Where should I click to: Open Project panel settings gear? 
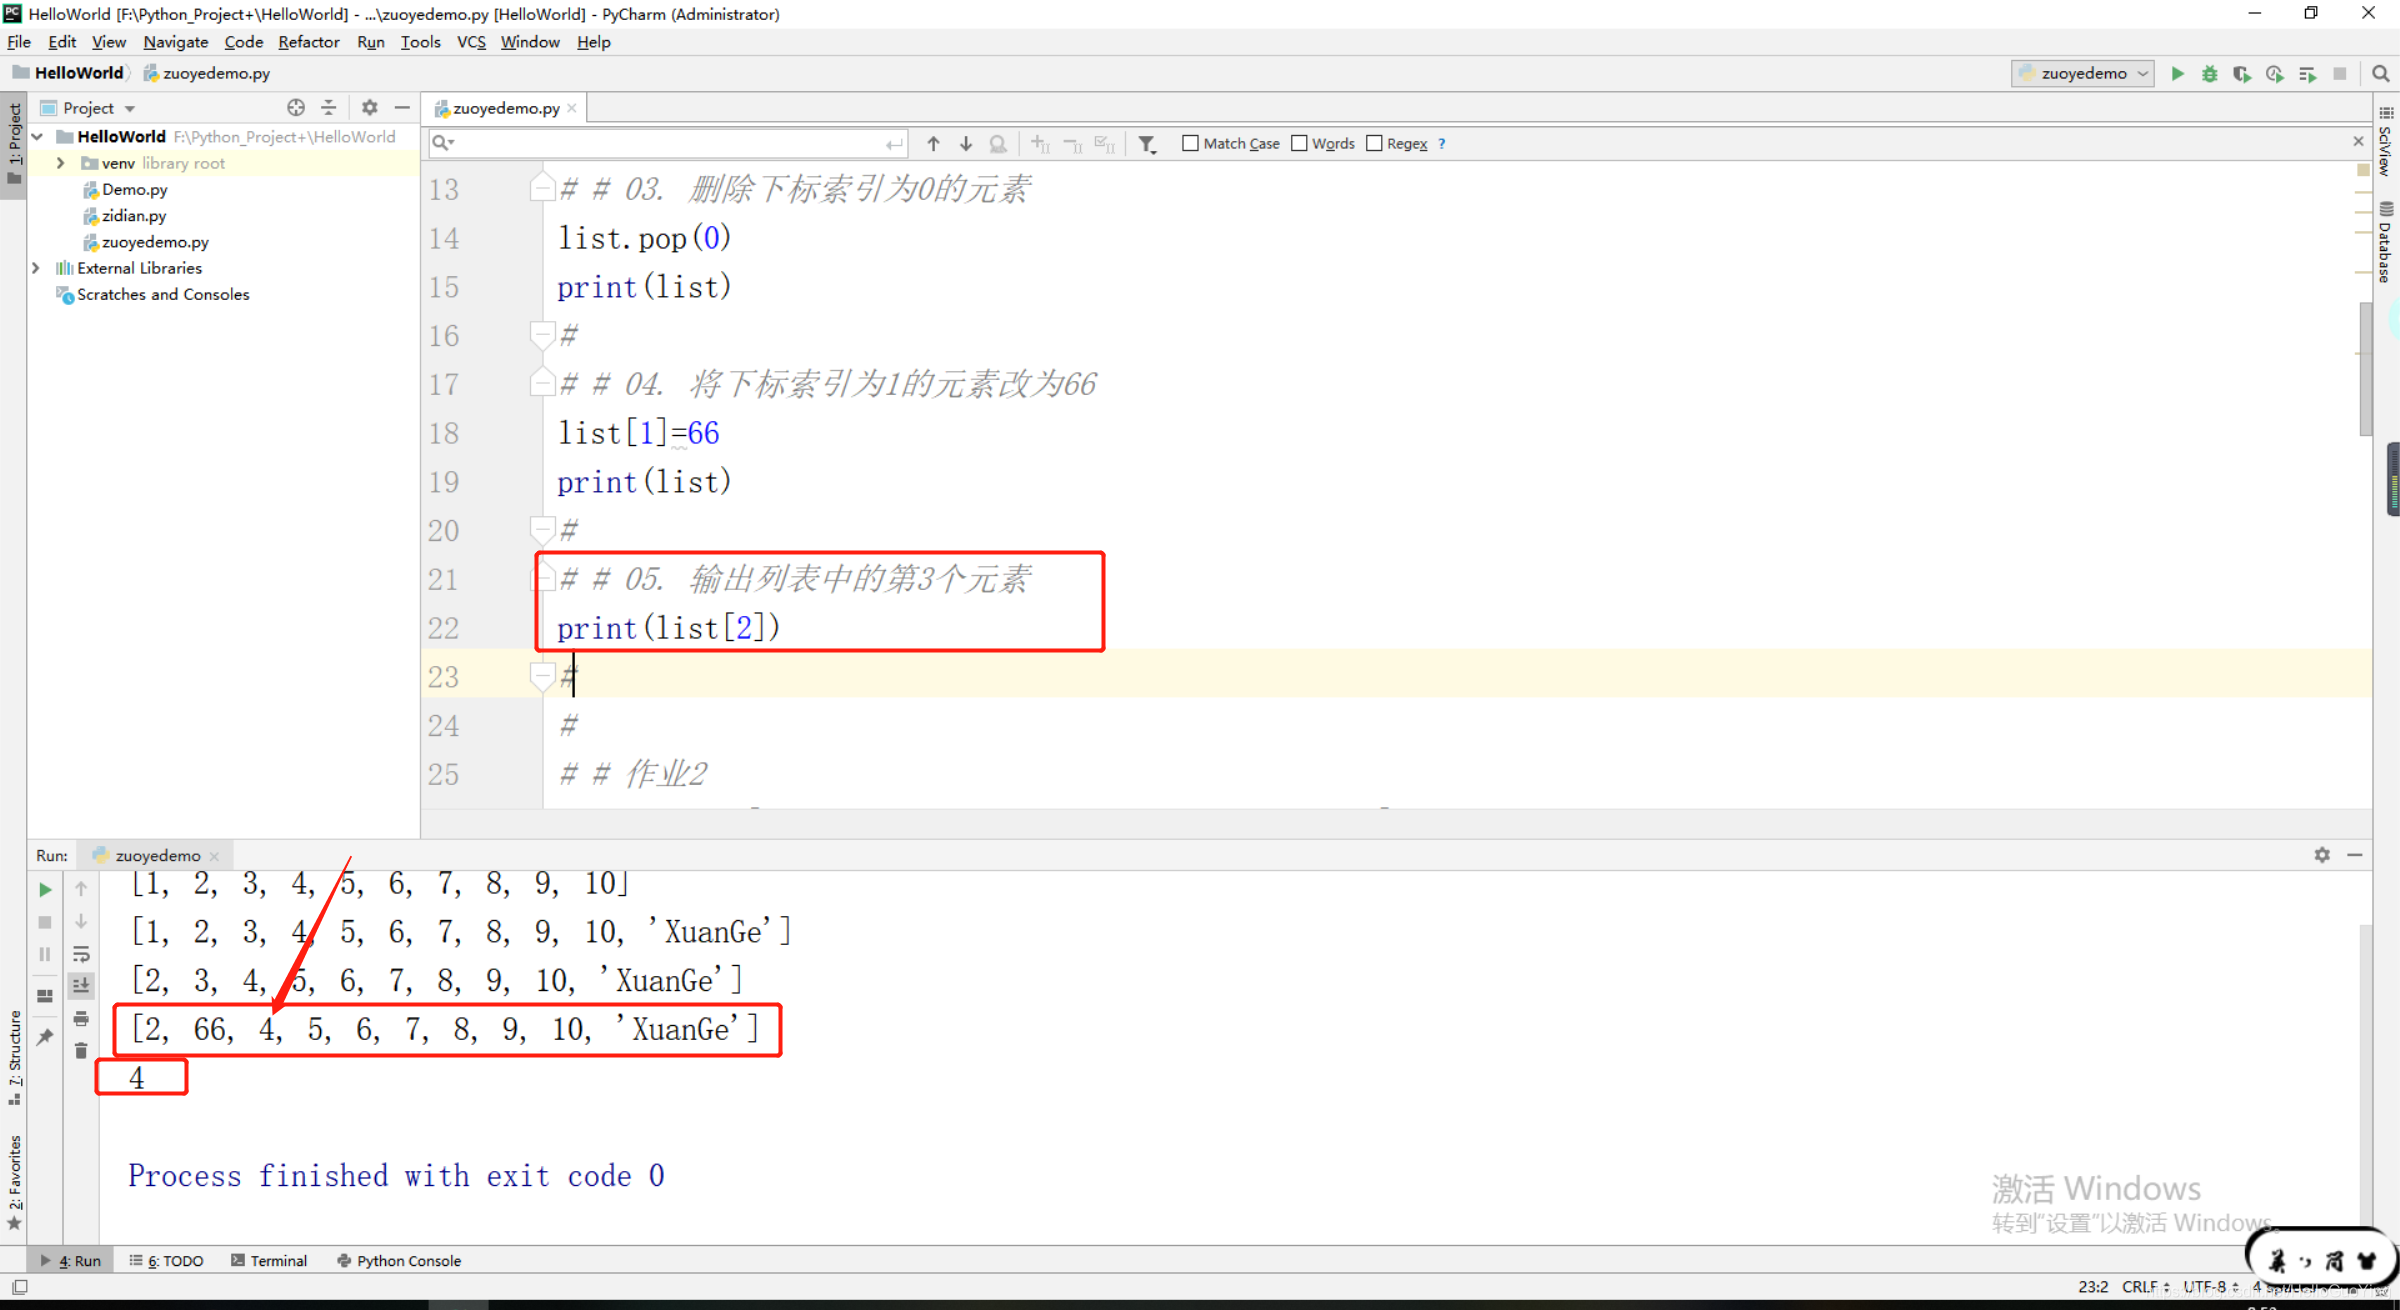pyautogui.click(x=369, y=108)
